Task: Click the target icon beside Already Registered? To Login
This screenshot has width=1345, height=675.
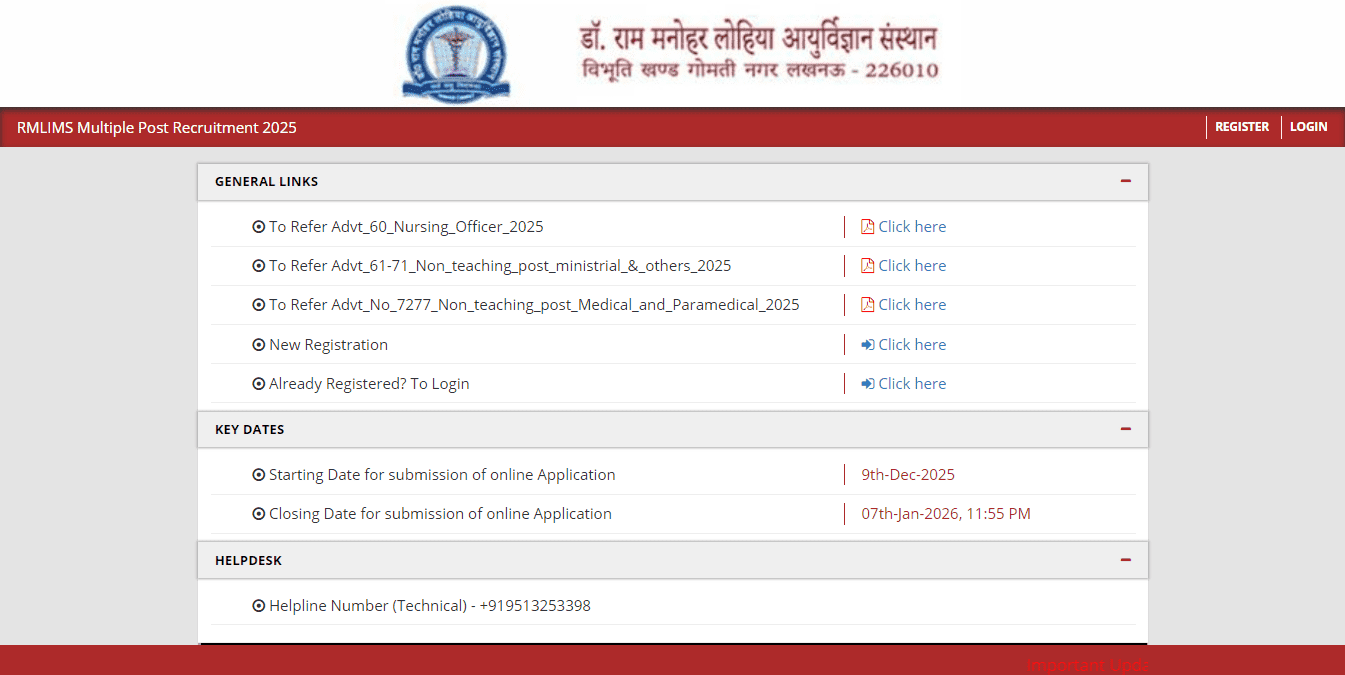Action: [x=259, y=383]
